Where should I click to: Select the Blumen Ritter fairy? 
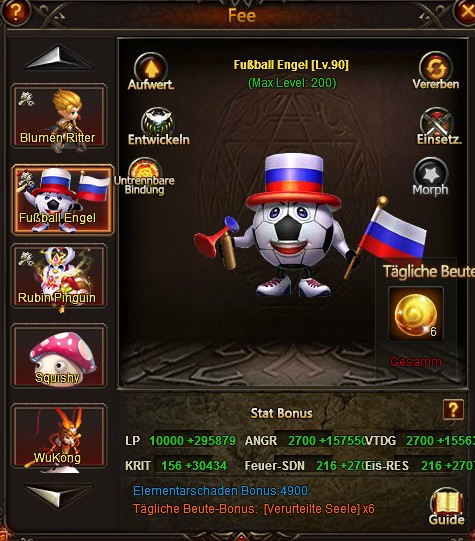coord(59,116)
